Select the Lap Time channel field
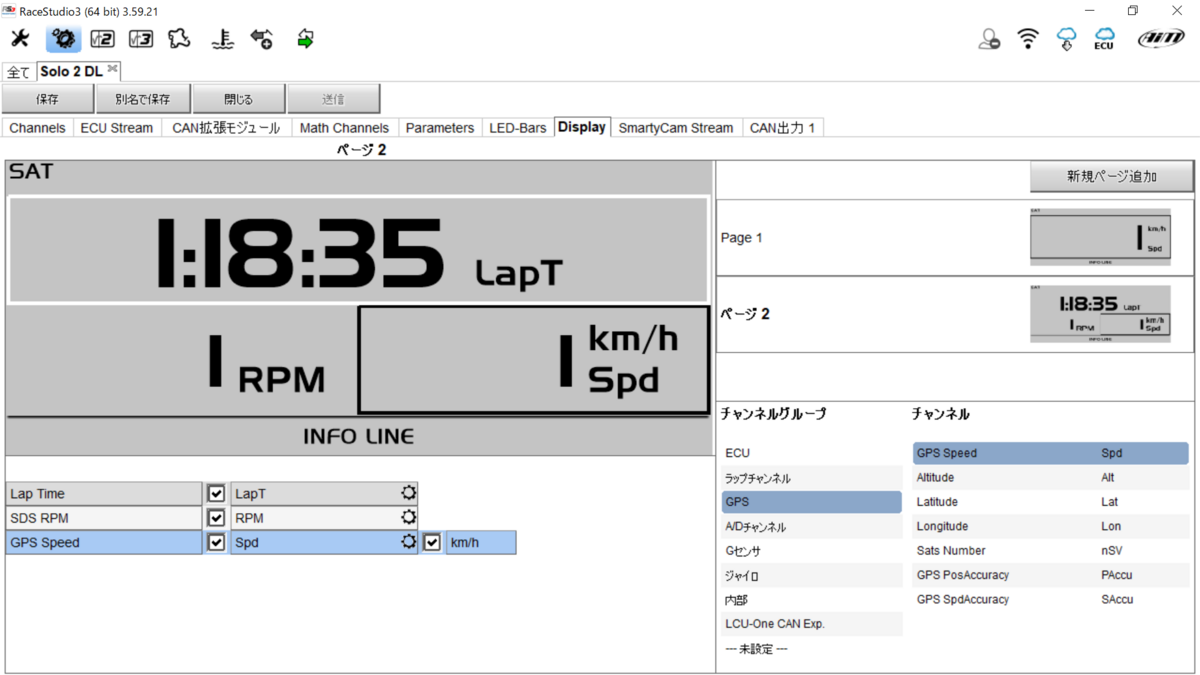Viewport: 1200px width, 675px height. click(x=103, y=493)
